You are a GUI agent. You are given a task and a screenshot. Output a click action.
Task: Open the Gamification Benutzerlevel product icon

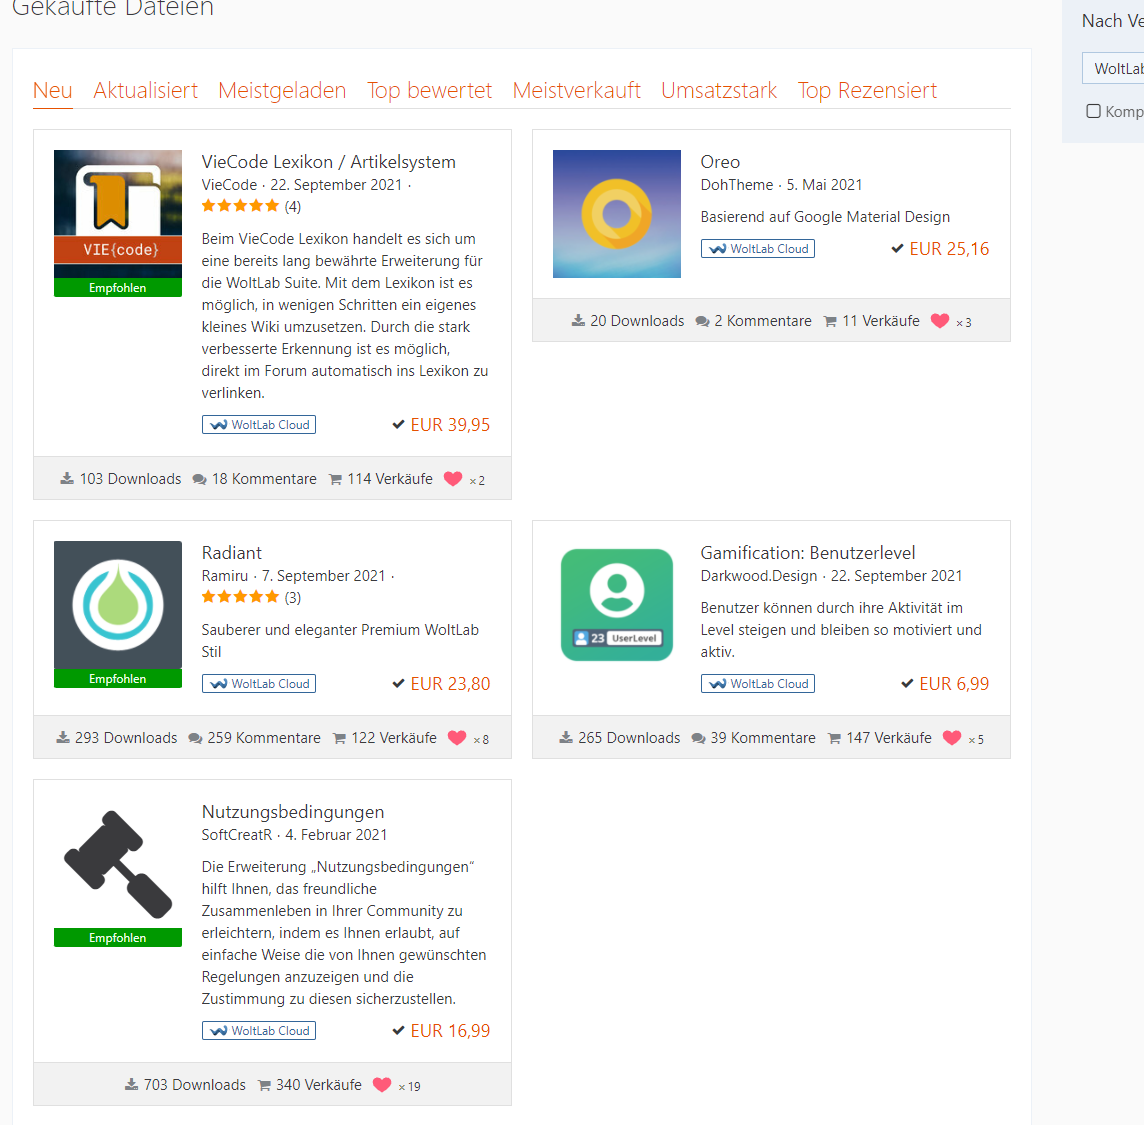click(x=617, y=605)
